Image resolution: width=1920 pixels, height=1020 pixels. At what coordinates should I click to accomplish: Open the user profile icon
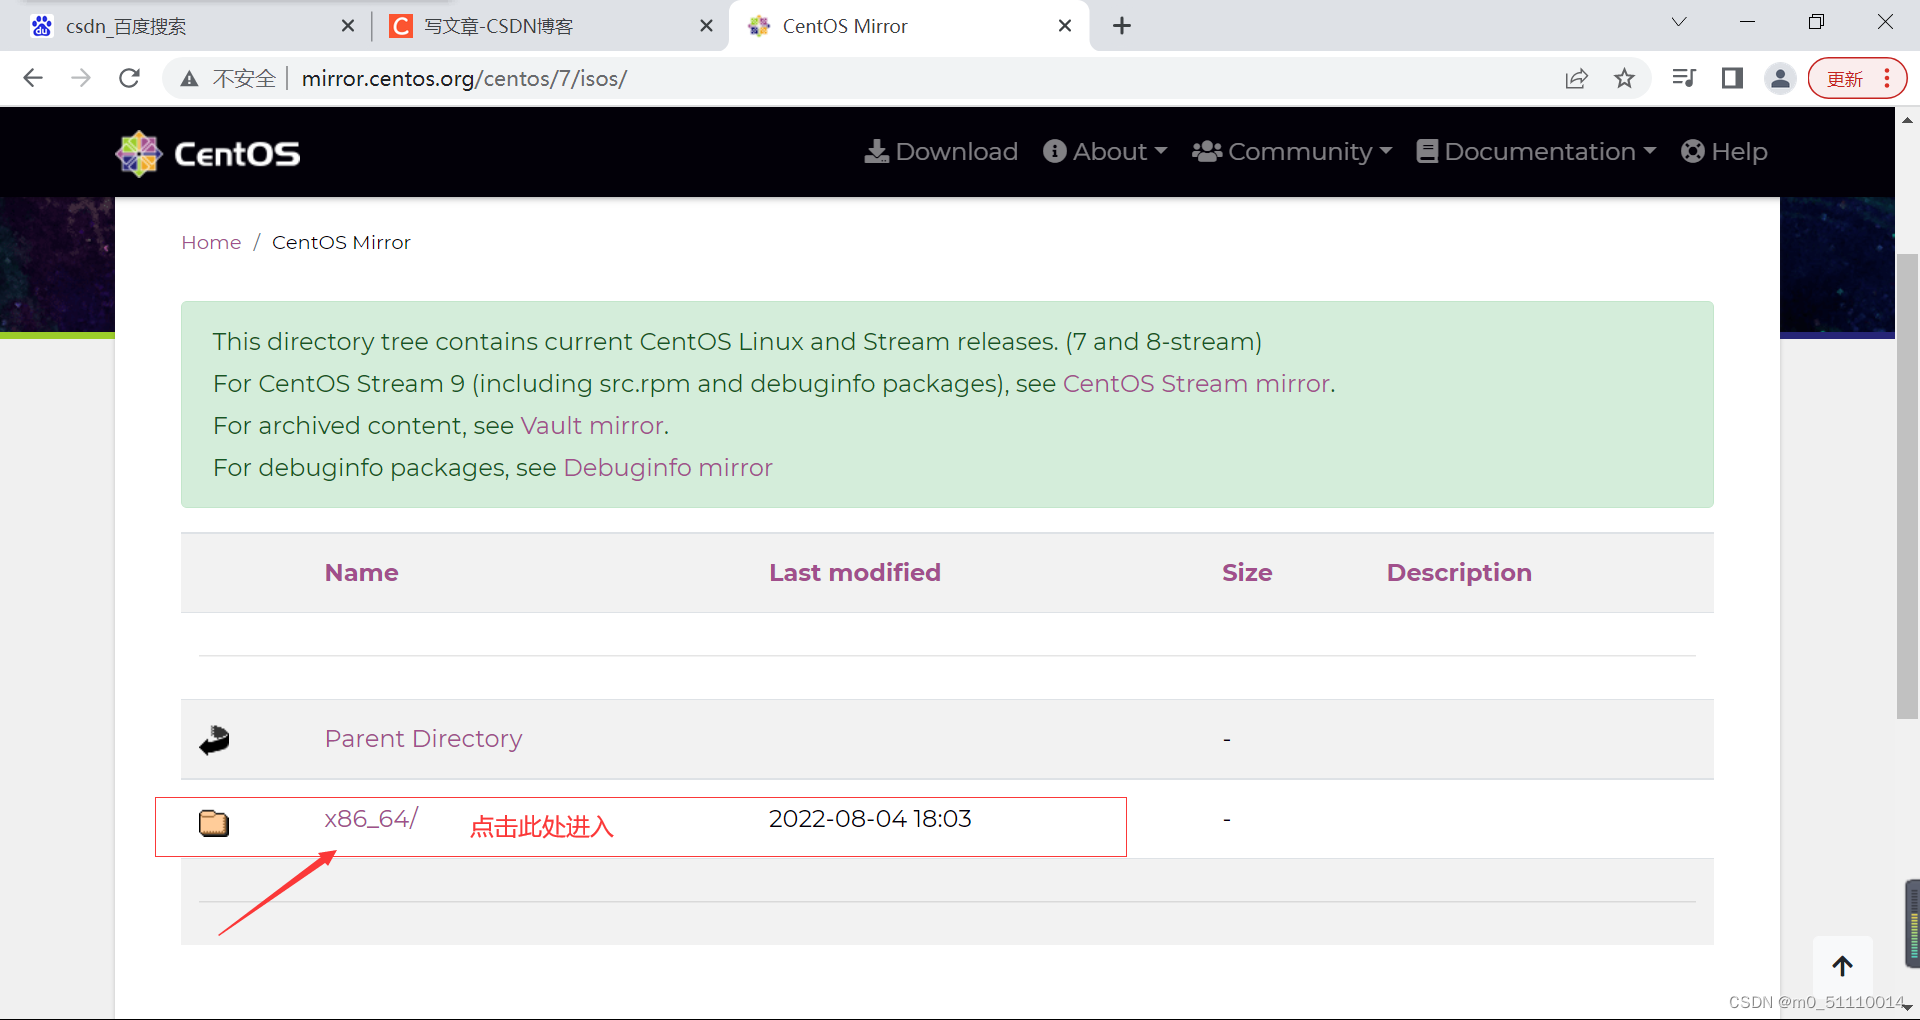coord(1780,79)
